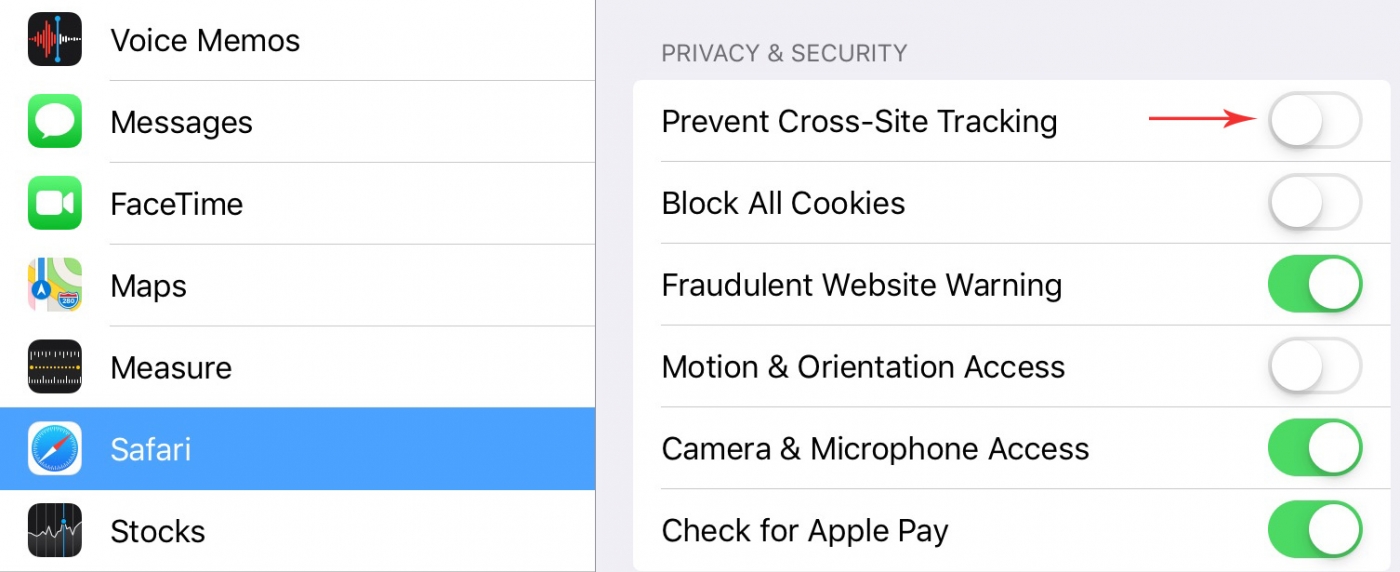Enable Motion & Orientation Access switch
Viewport: 1400px width, 572px height.
(1315, 367)
